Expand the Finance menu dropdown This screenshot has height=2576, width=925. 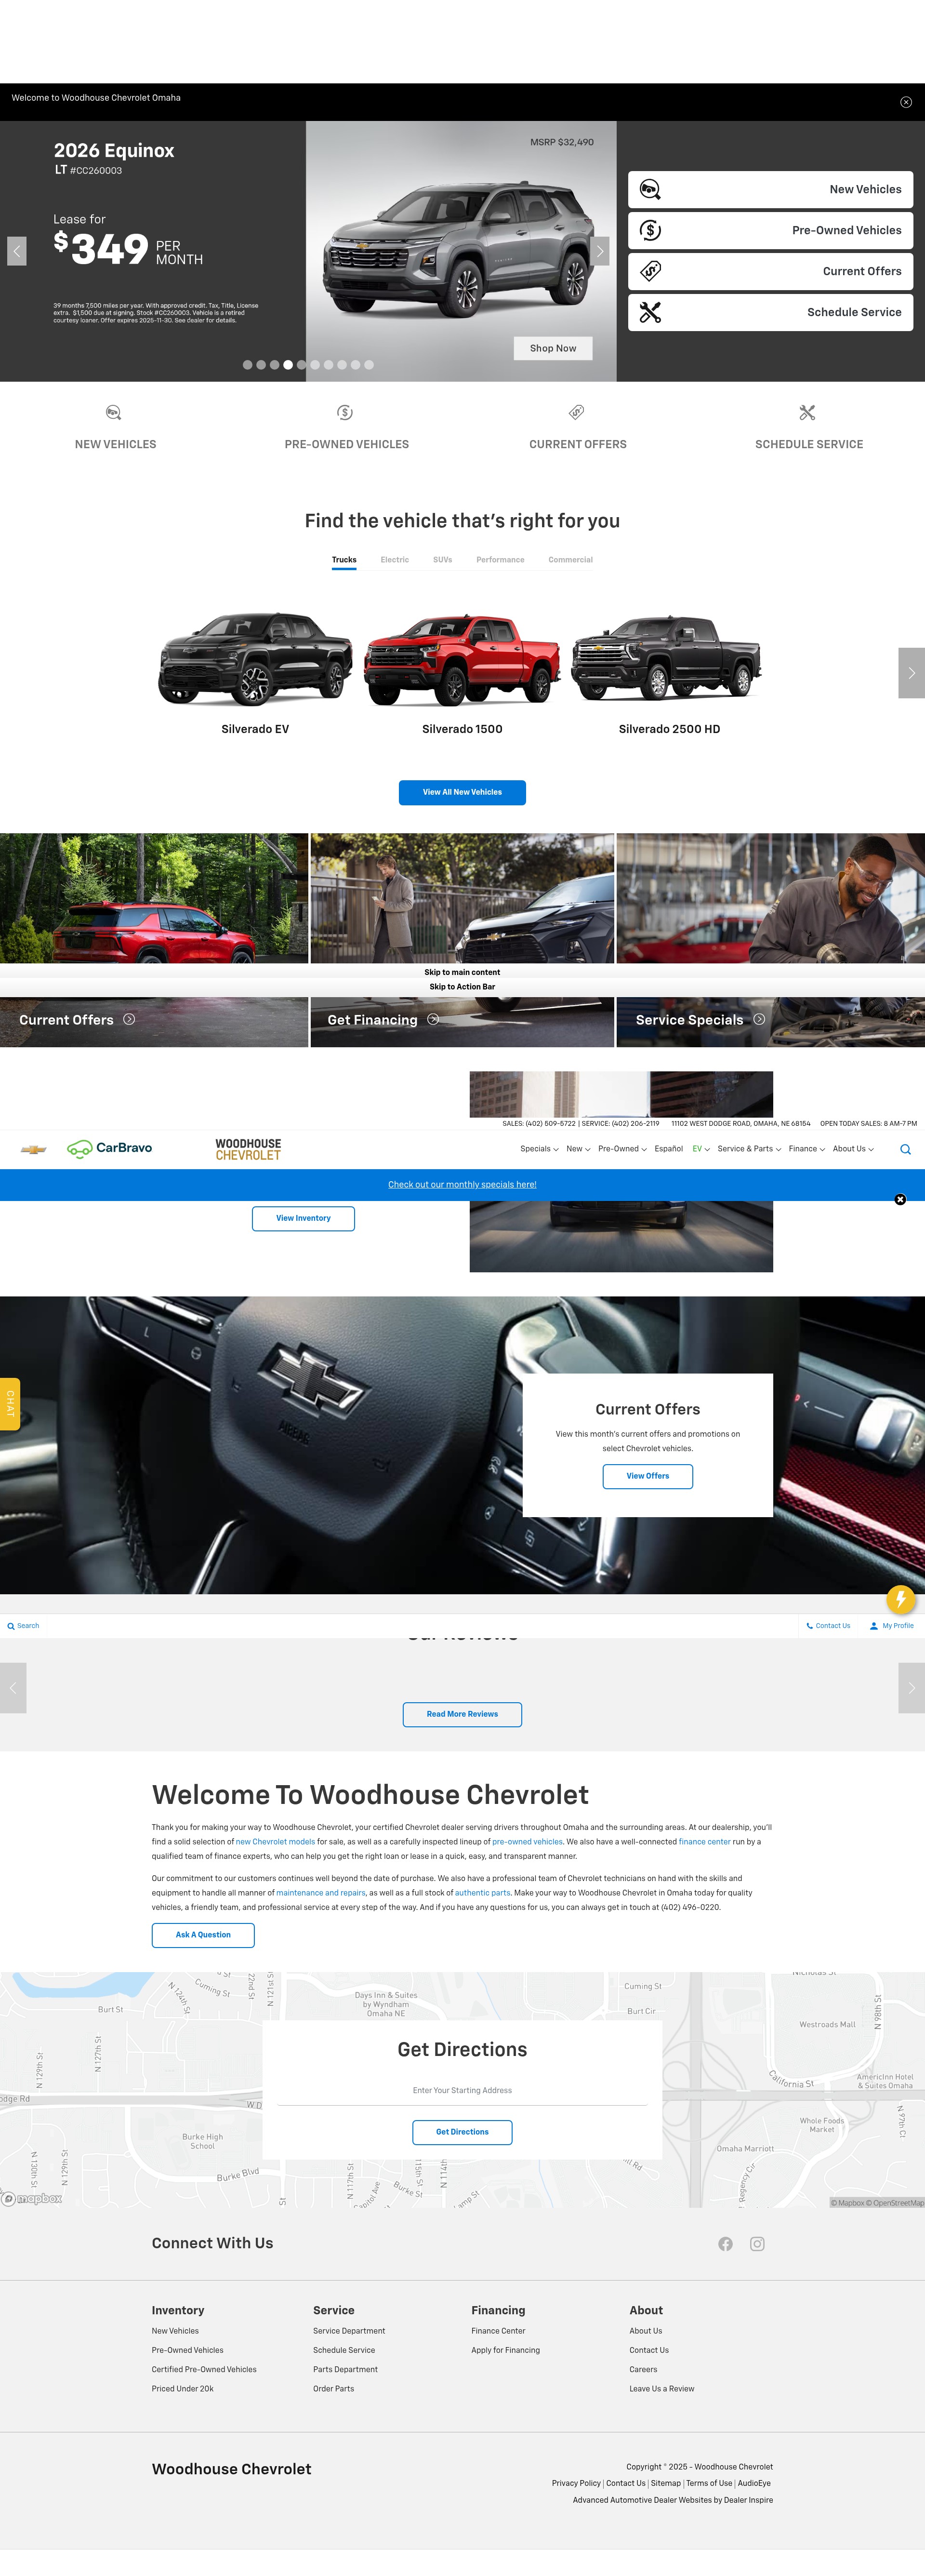click(x=806, y=1149)
